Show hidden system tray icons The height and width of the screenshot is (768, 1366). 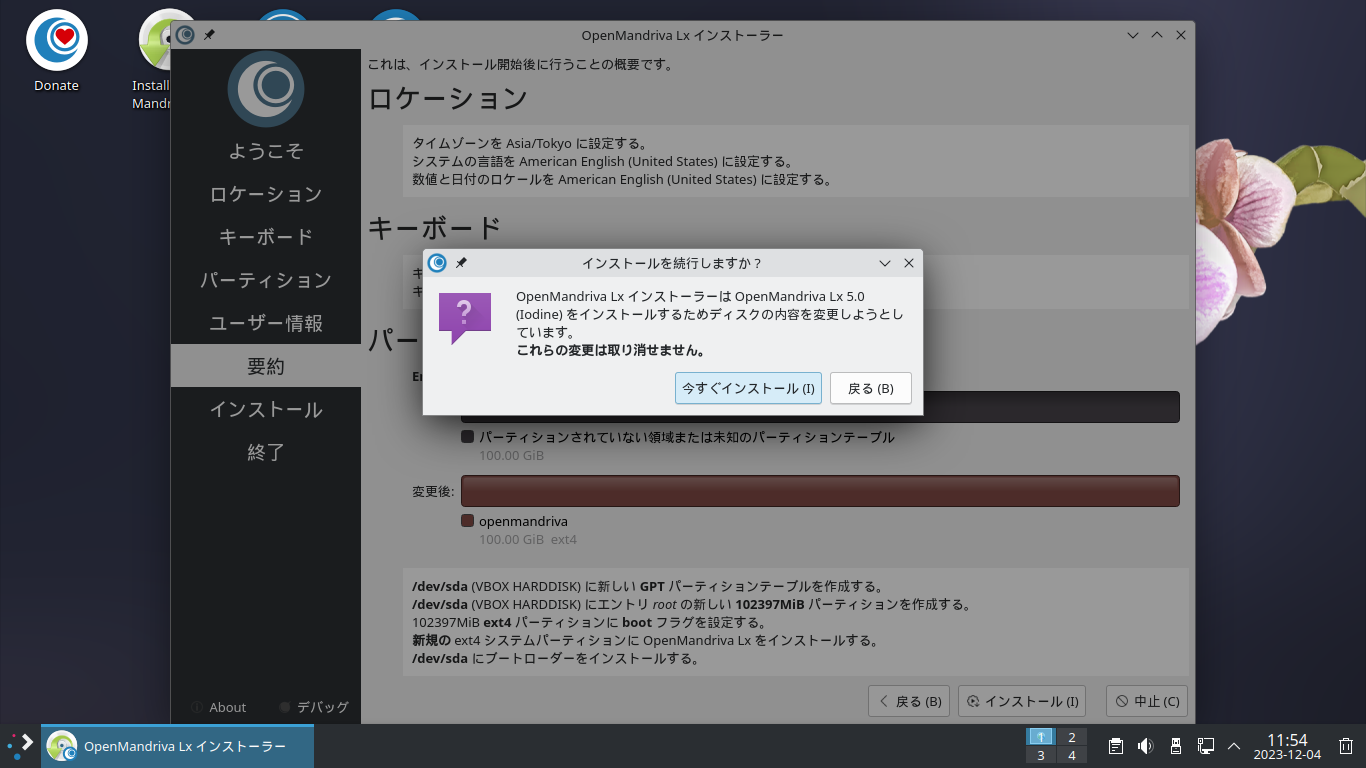tap(1234, 746)
